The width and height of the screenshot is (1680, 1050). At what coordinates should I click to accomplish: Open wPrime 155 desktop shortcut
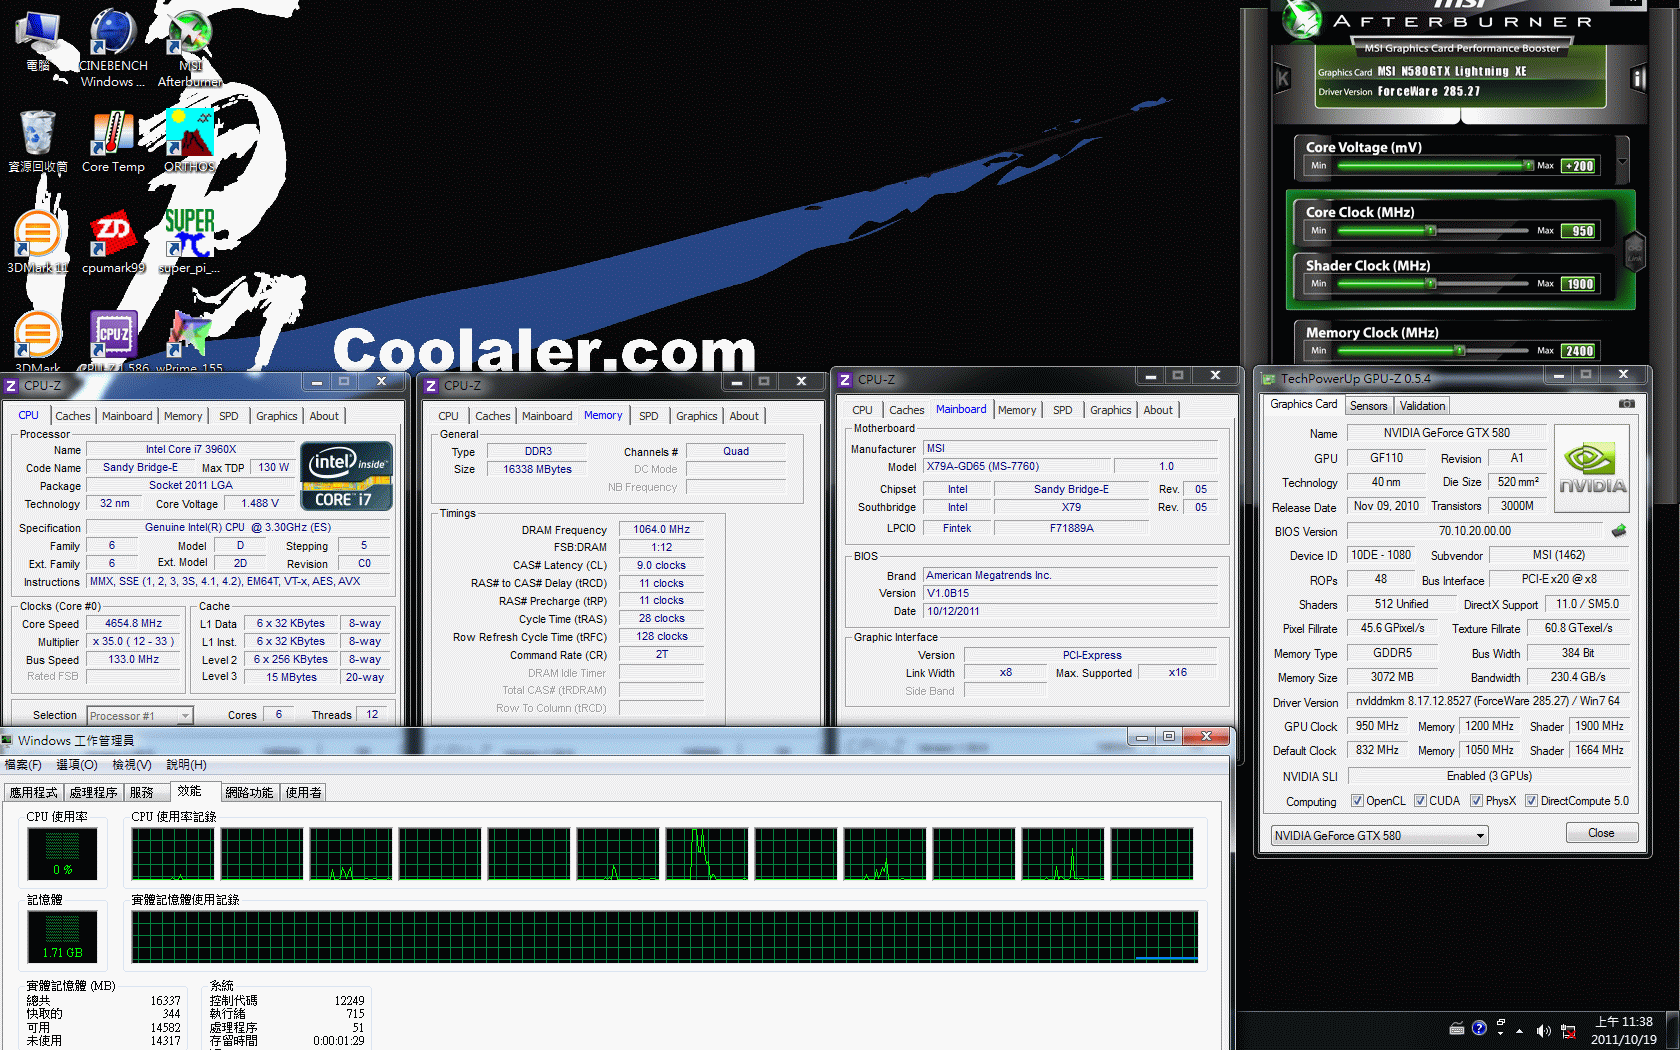coord(189,341)
